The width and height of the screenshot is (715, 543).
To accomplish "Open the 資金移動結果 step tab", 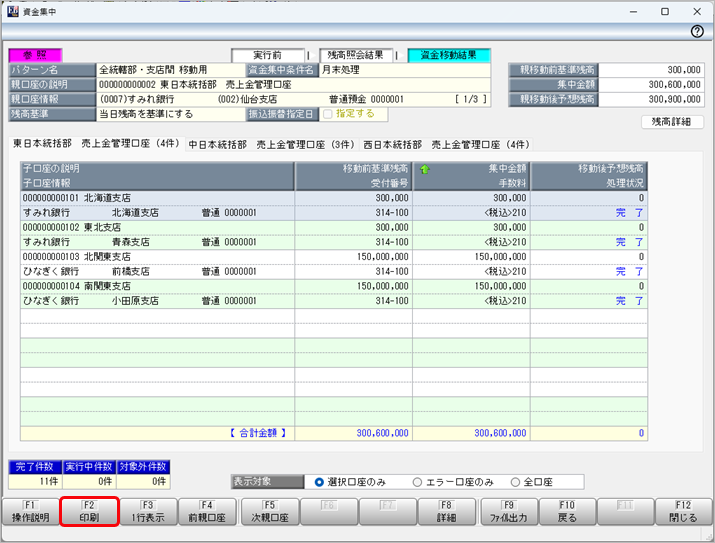I will click(x=449, y=55).
